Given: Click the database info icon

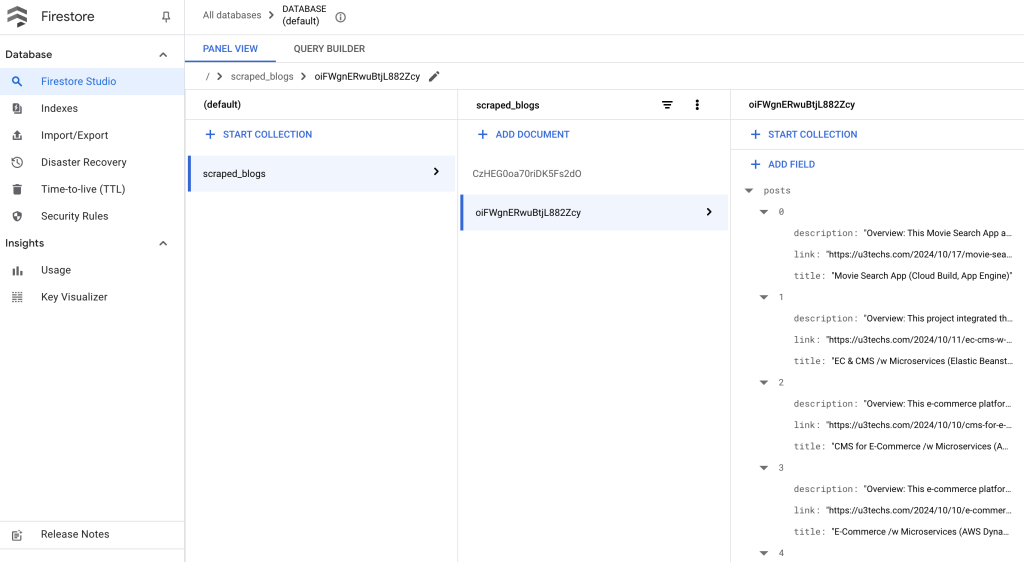Looking at the screenshot, I should (341, 17).
